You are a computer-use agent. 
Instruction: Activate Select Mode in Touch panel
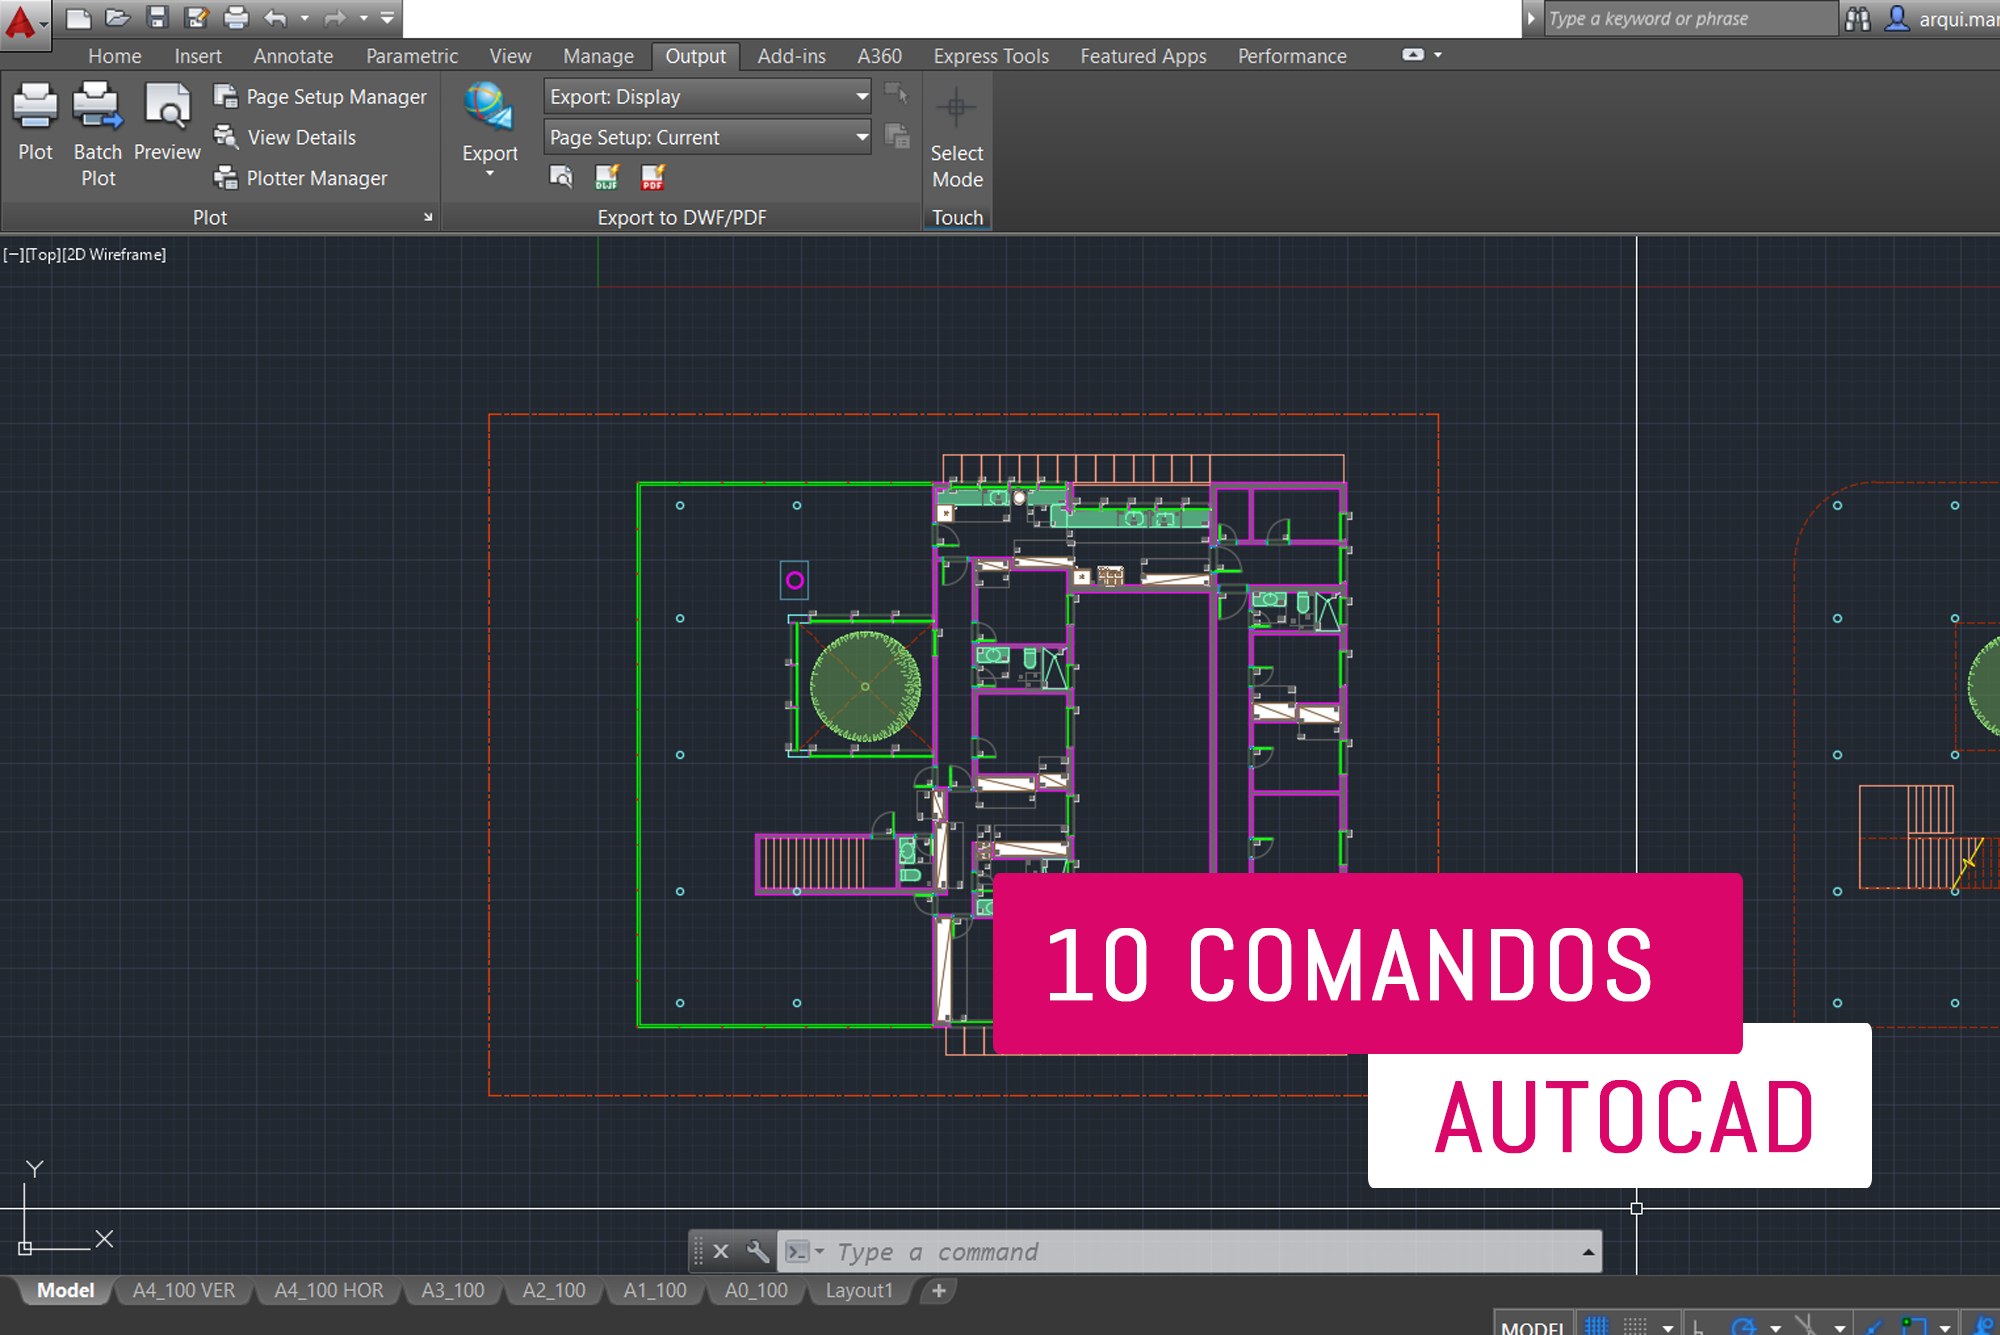tap(957, 136)
